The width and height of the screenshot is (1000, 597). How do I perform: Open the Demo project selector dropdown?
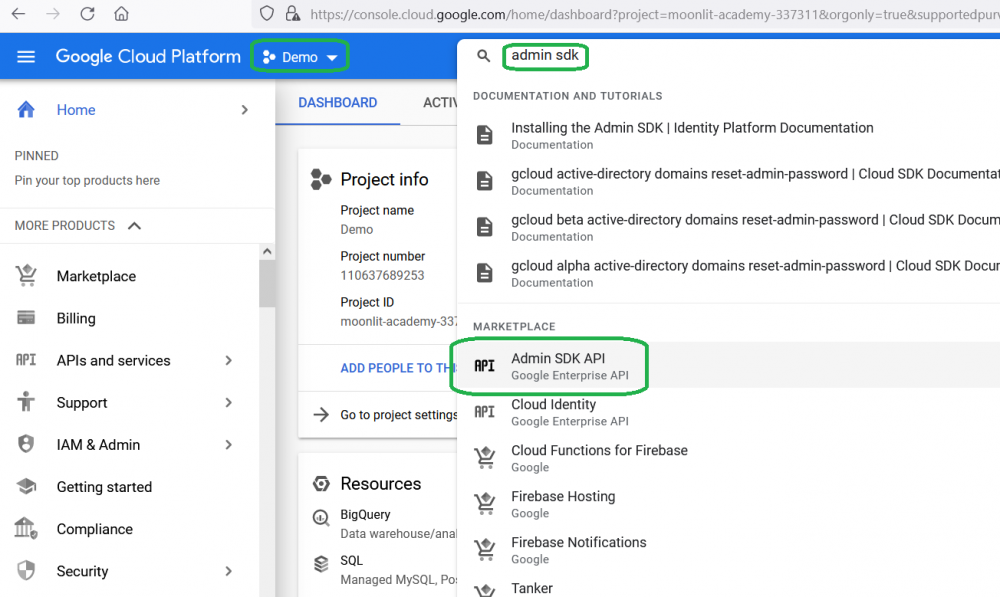tap(299, 57)
